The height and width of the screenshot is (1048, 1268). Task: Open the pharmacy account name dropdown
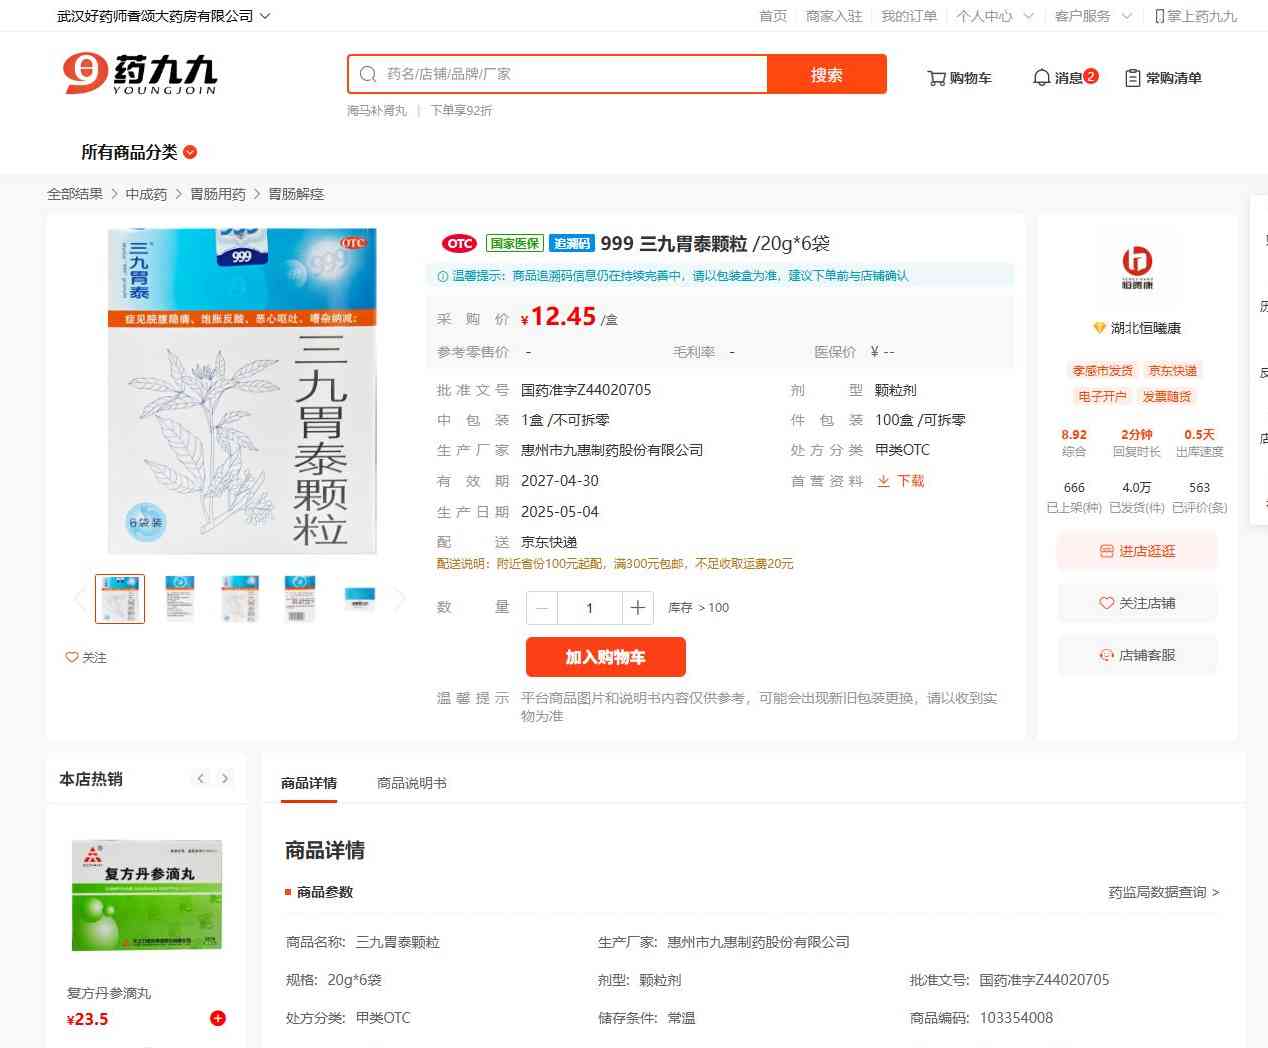[x=163, y=16]
